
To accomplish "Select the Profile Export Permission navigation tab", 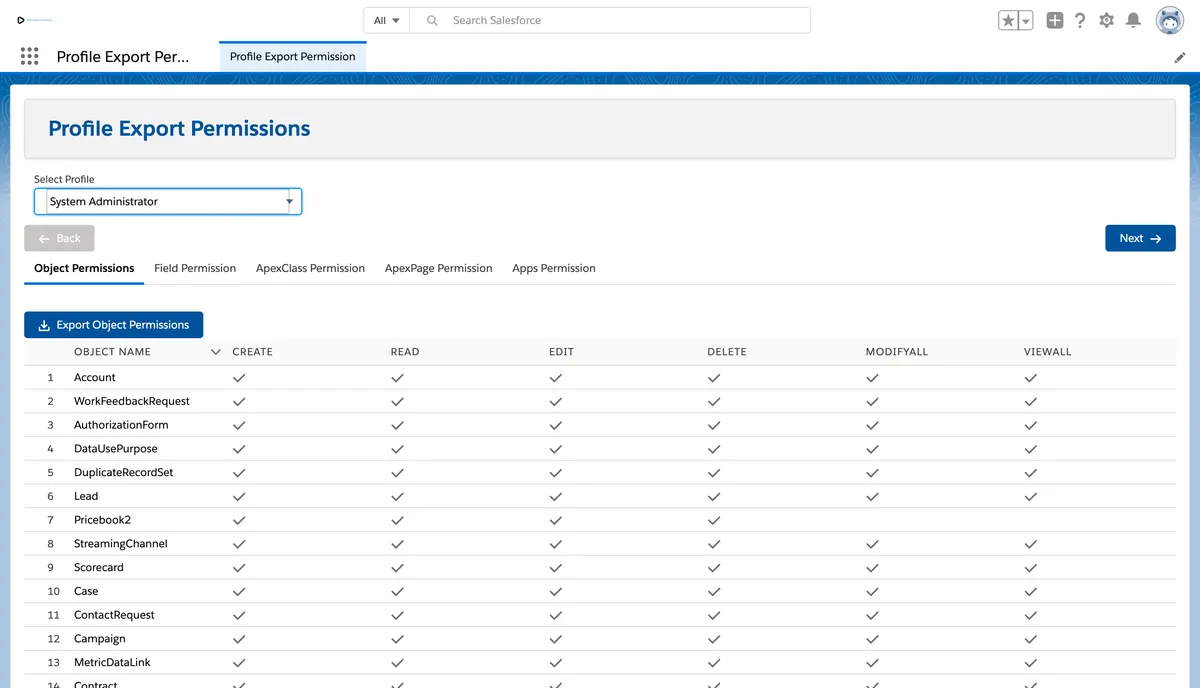I will (x=293, y=57).
